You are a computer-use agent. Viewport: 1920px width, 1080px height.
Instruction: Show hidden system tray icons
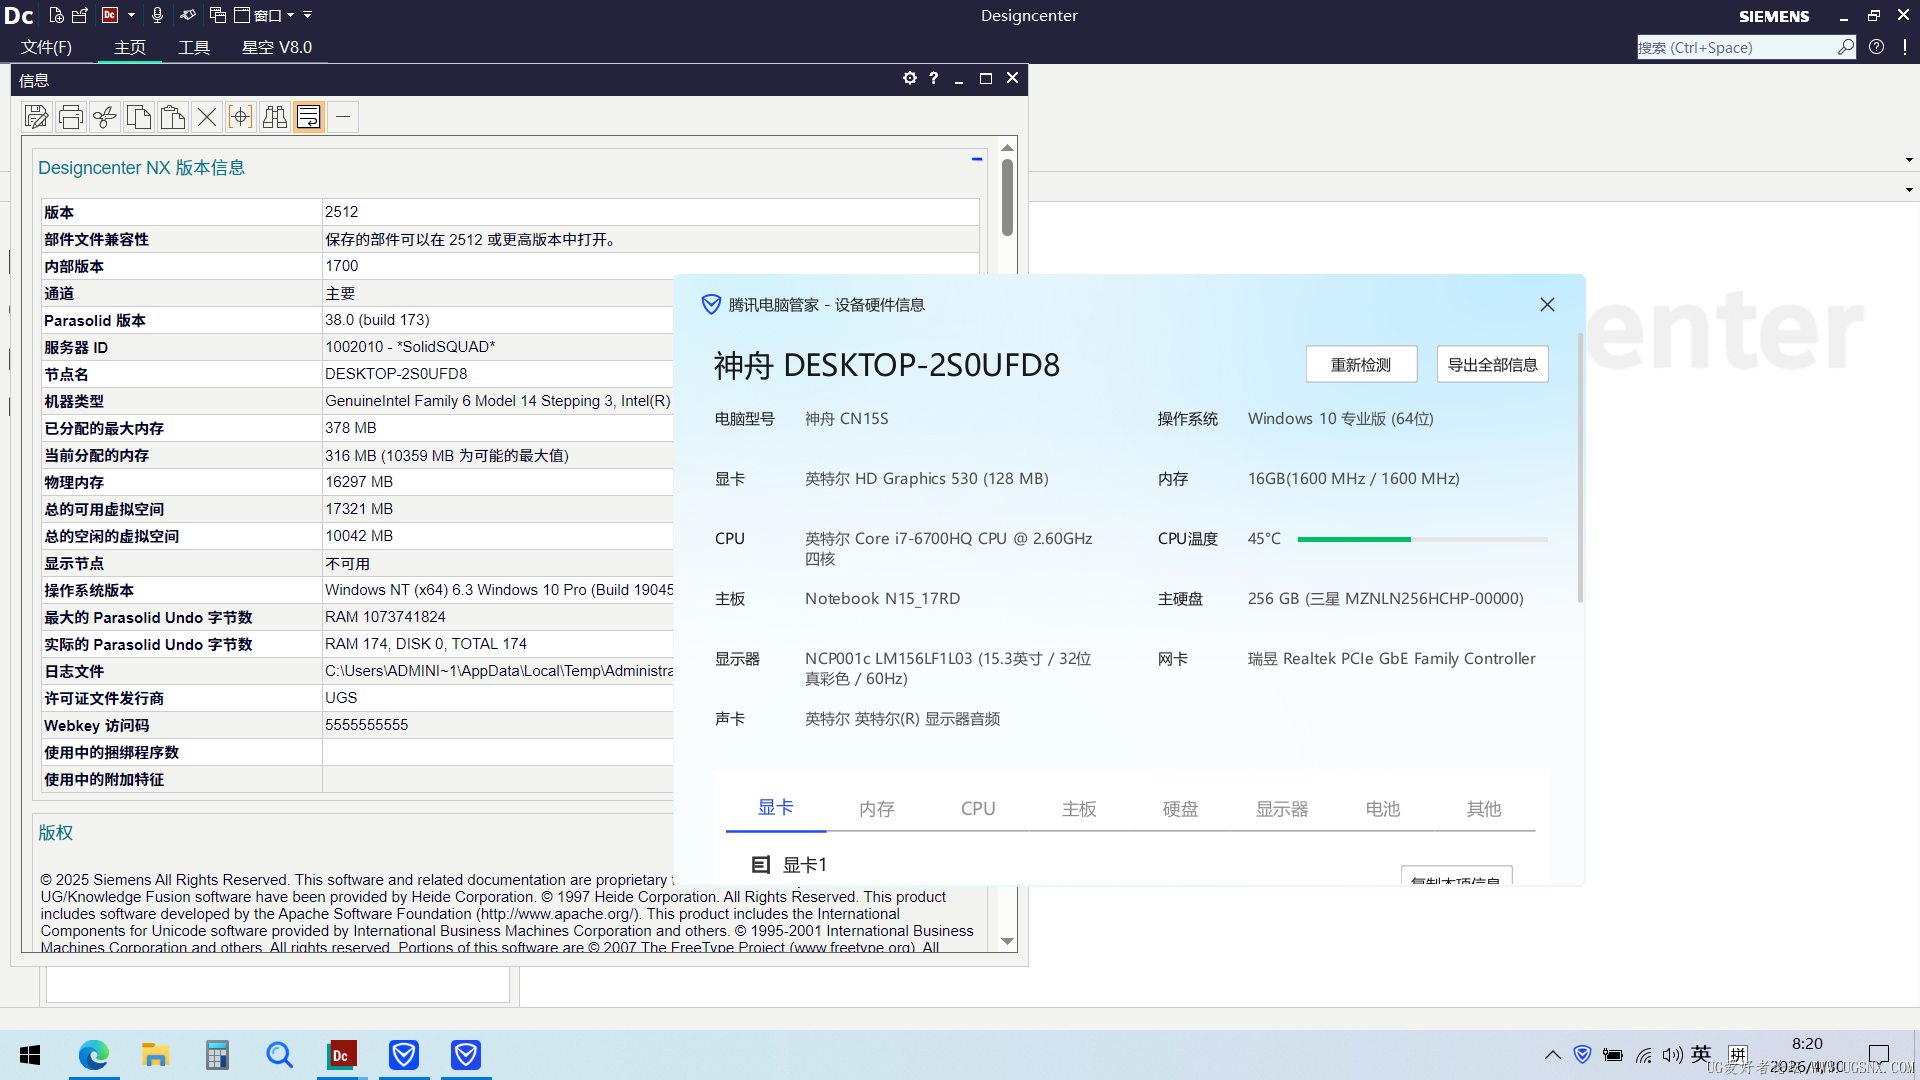1552,1055
